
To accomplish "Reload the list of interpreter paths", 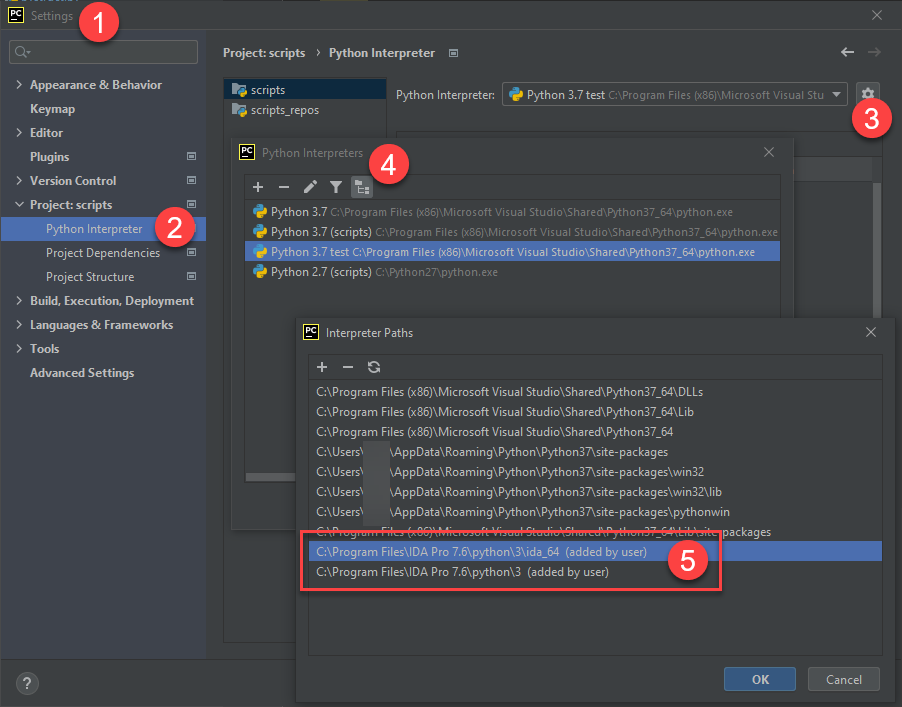I will (x=374, y=367).
